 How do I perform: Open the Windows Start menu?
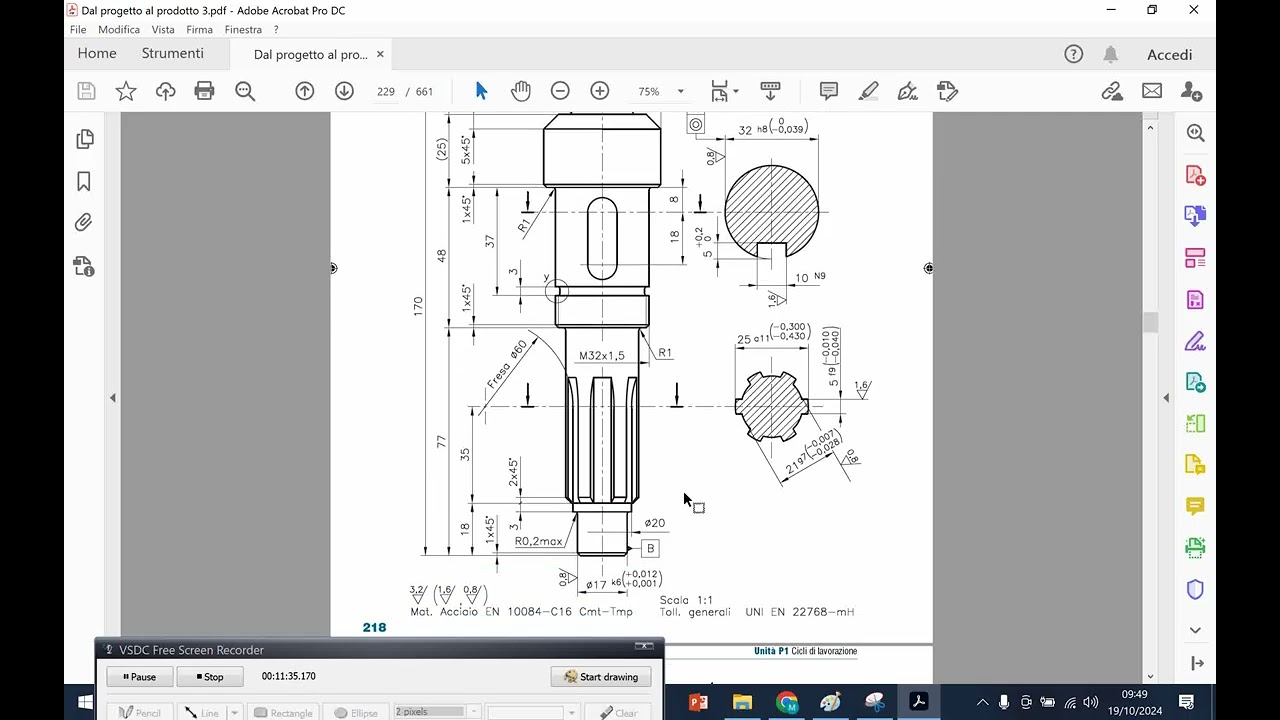pyautogui.click(x=85, y=702)
